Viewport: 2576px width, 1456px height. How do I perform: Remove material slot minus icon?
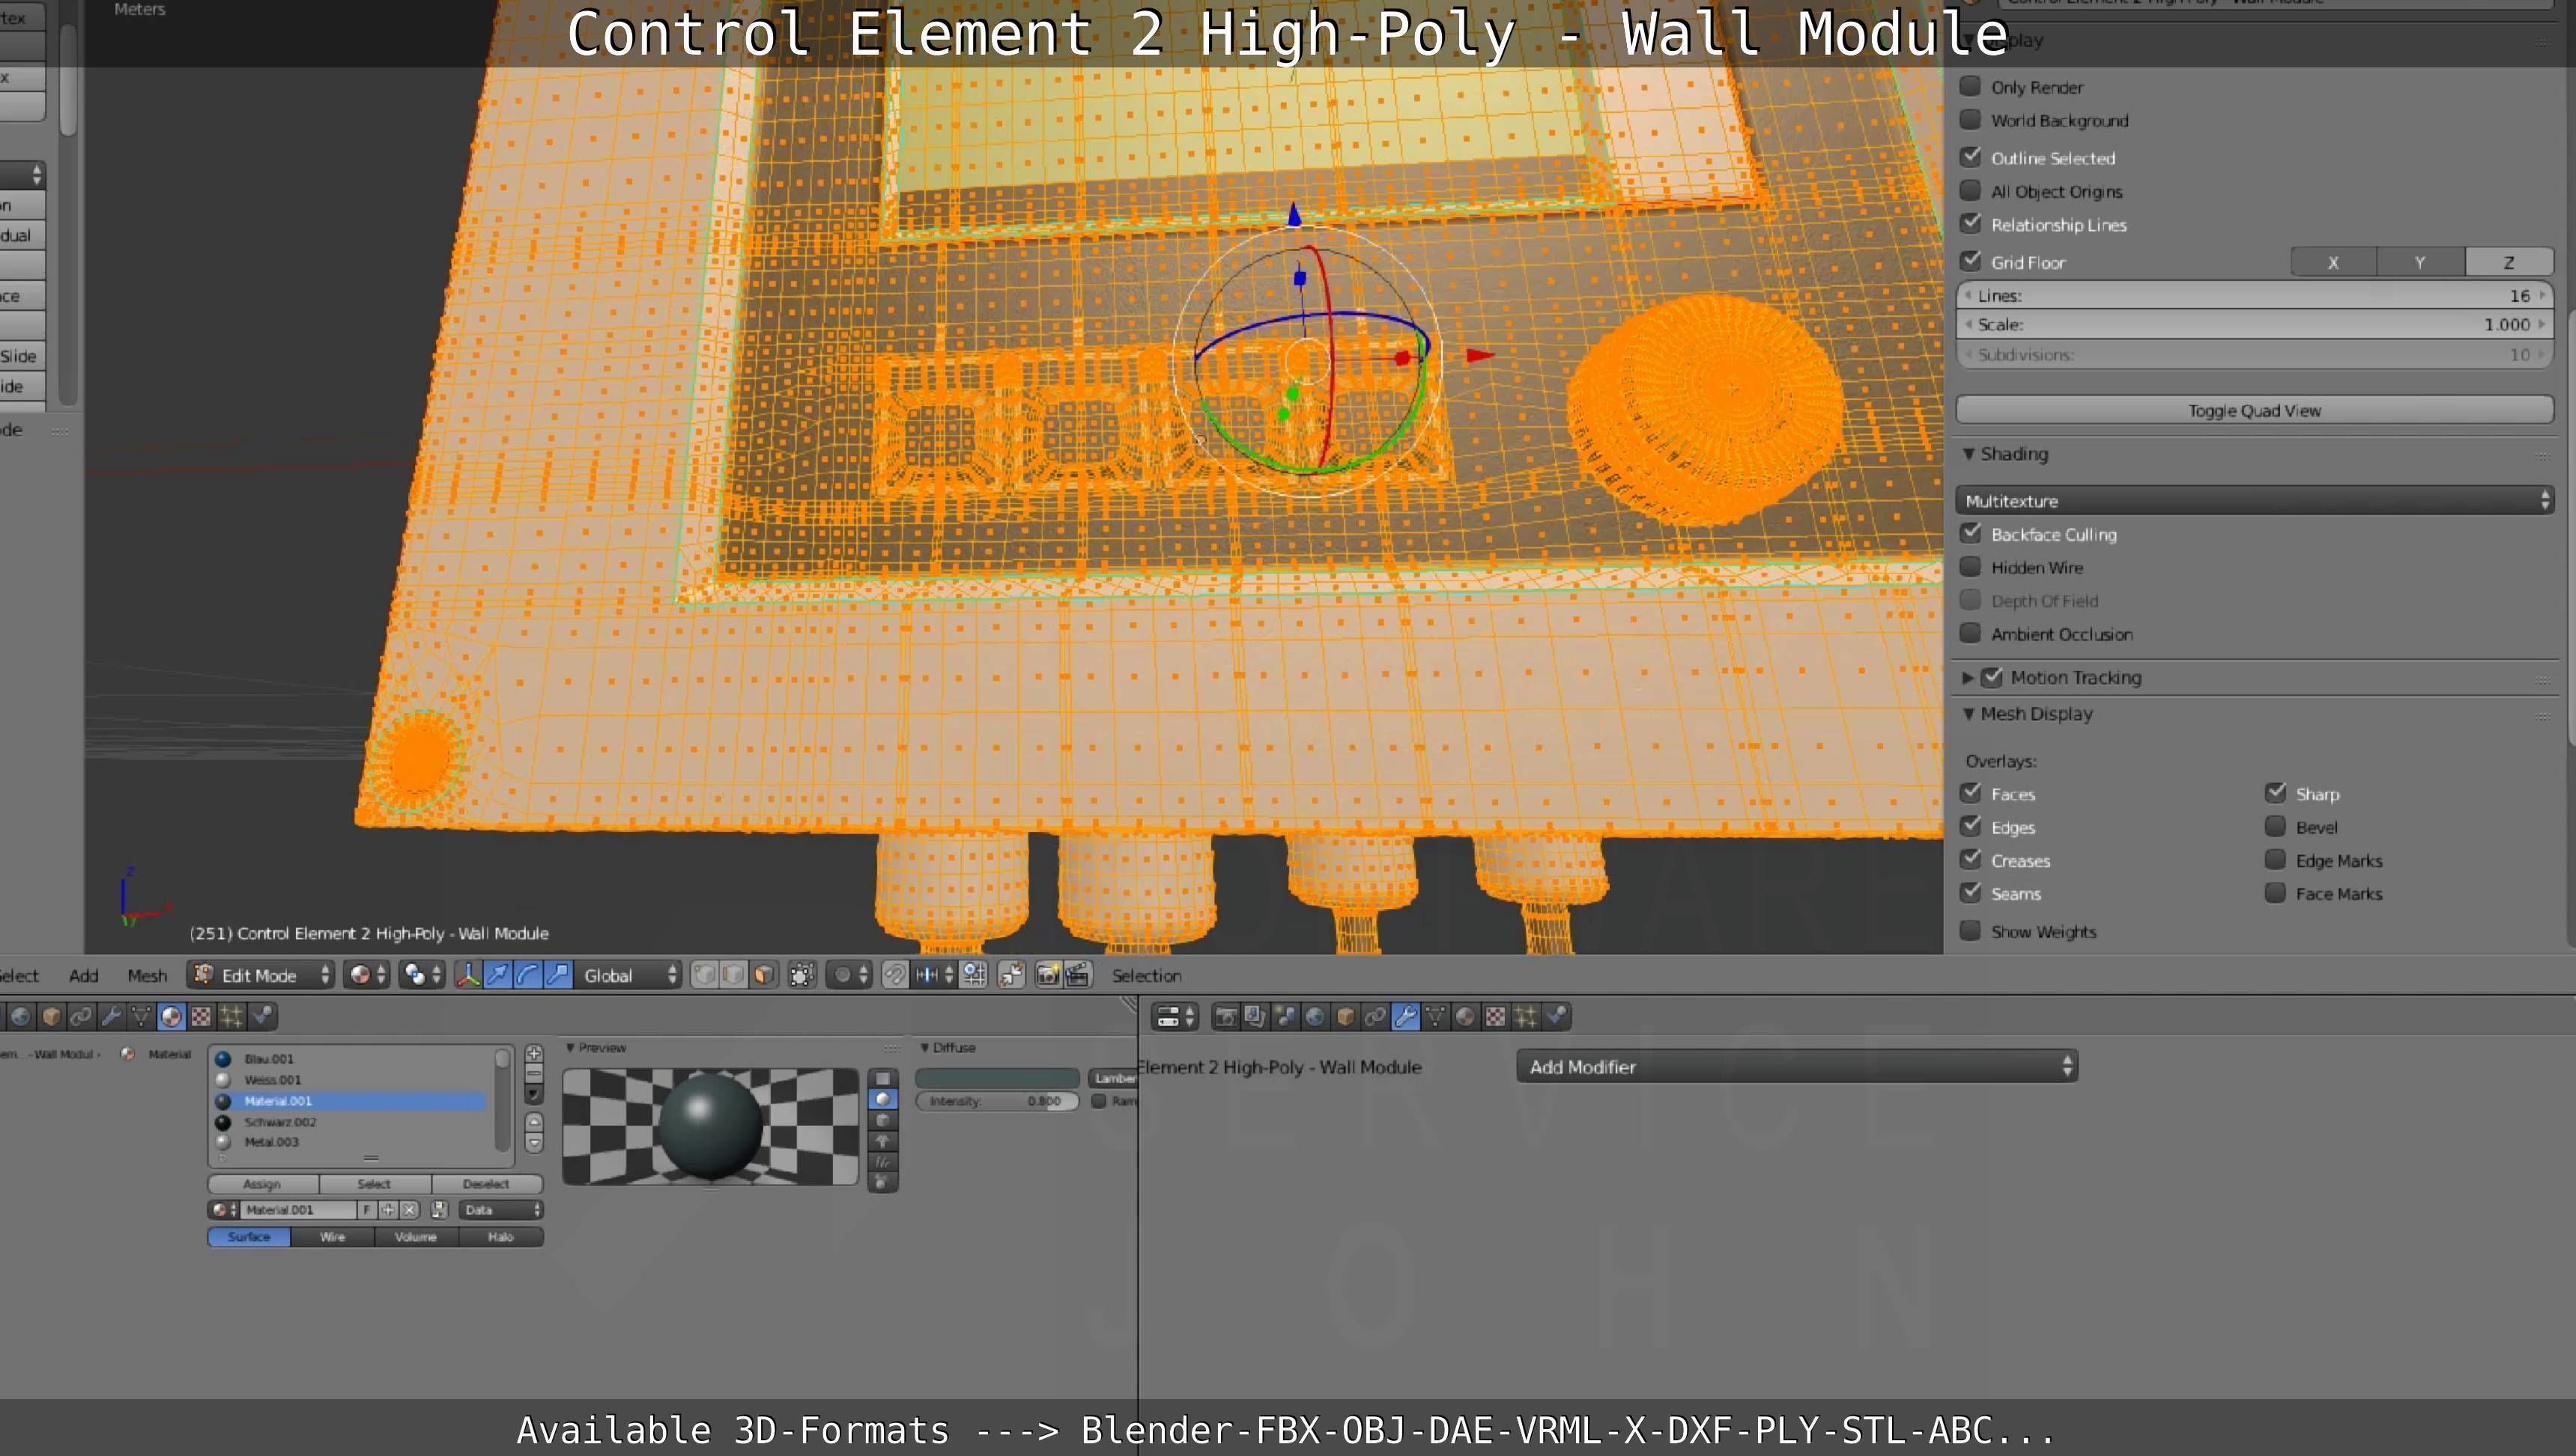pos(534,1073)
